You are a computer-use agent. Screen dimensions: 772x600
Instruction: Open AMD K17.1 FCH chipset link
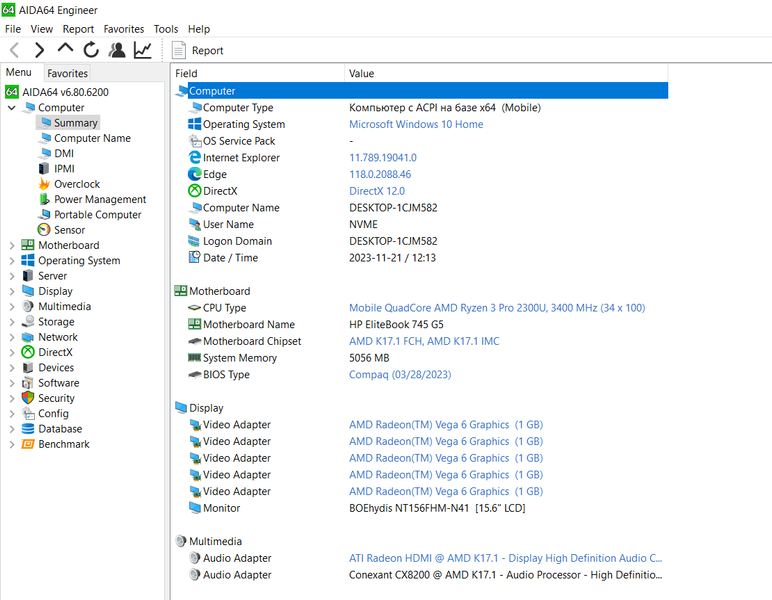coord(424,341)
